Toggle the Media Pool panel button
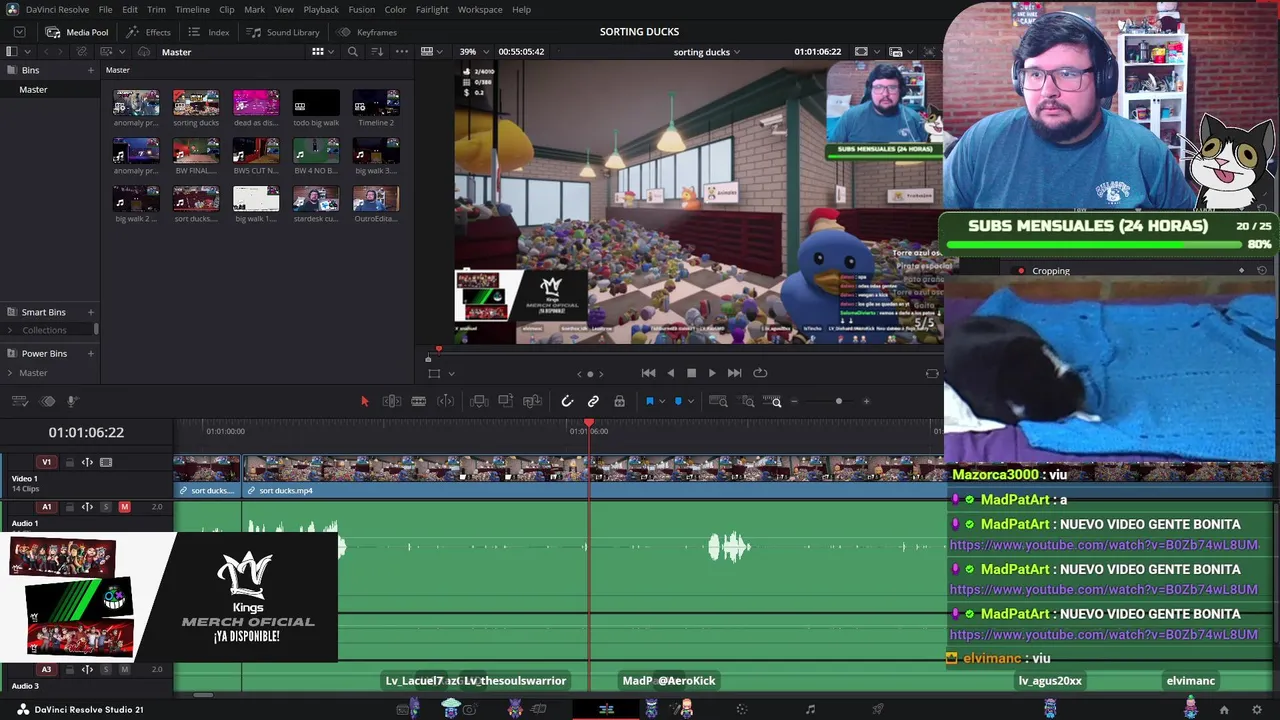 (x=77, y=32)
